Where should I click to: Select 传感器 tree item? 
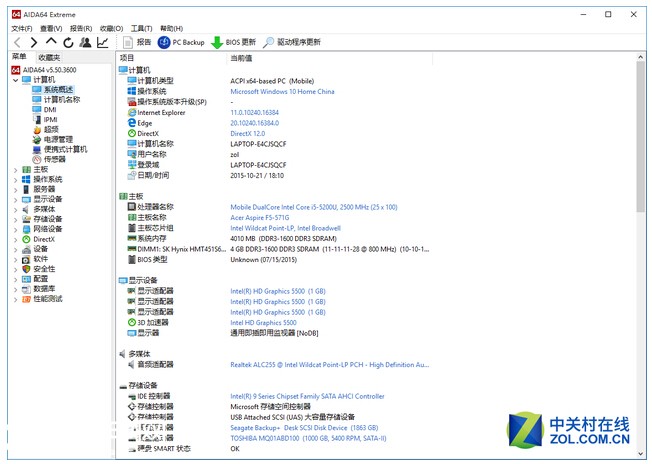coord(55,159)
